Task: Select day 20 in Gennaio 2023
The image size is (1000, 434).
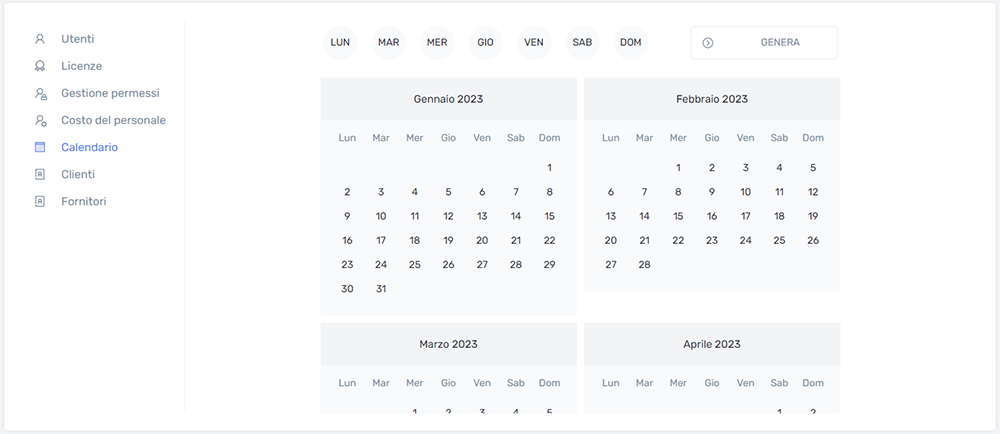Action: pyautogui.click(x=482, y=240)
